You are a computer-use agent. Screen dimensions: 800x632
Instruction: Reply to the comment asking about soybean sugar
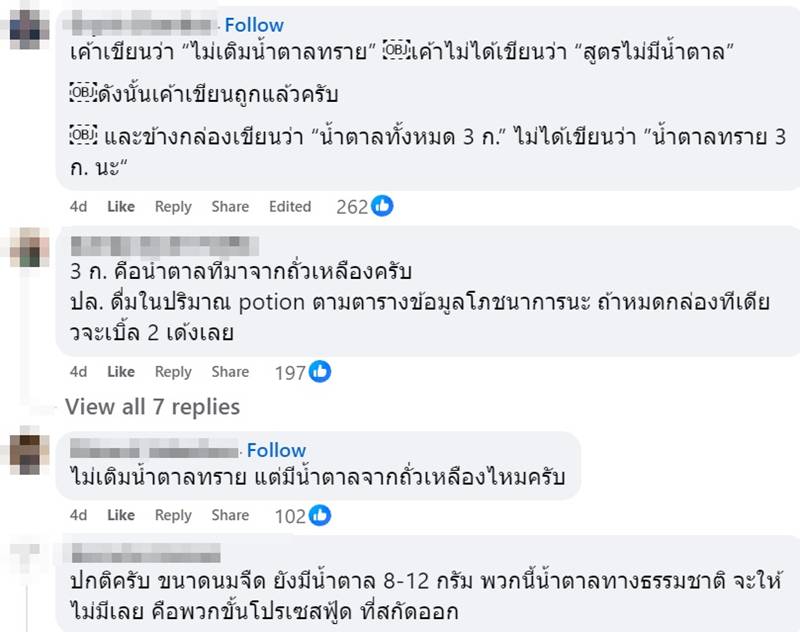pyautogui.click(x=173, y=514)
